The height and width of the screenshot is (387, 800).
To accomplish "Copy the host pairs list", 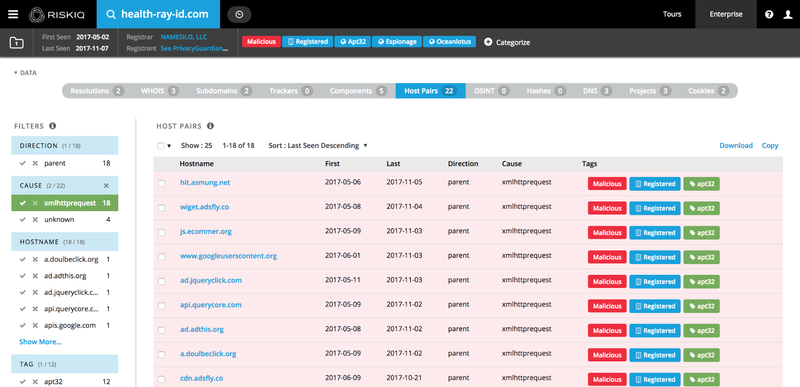I will click(770, 145).
